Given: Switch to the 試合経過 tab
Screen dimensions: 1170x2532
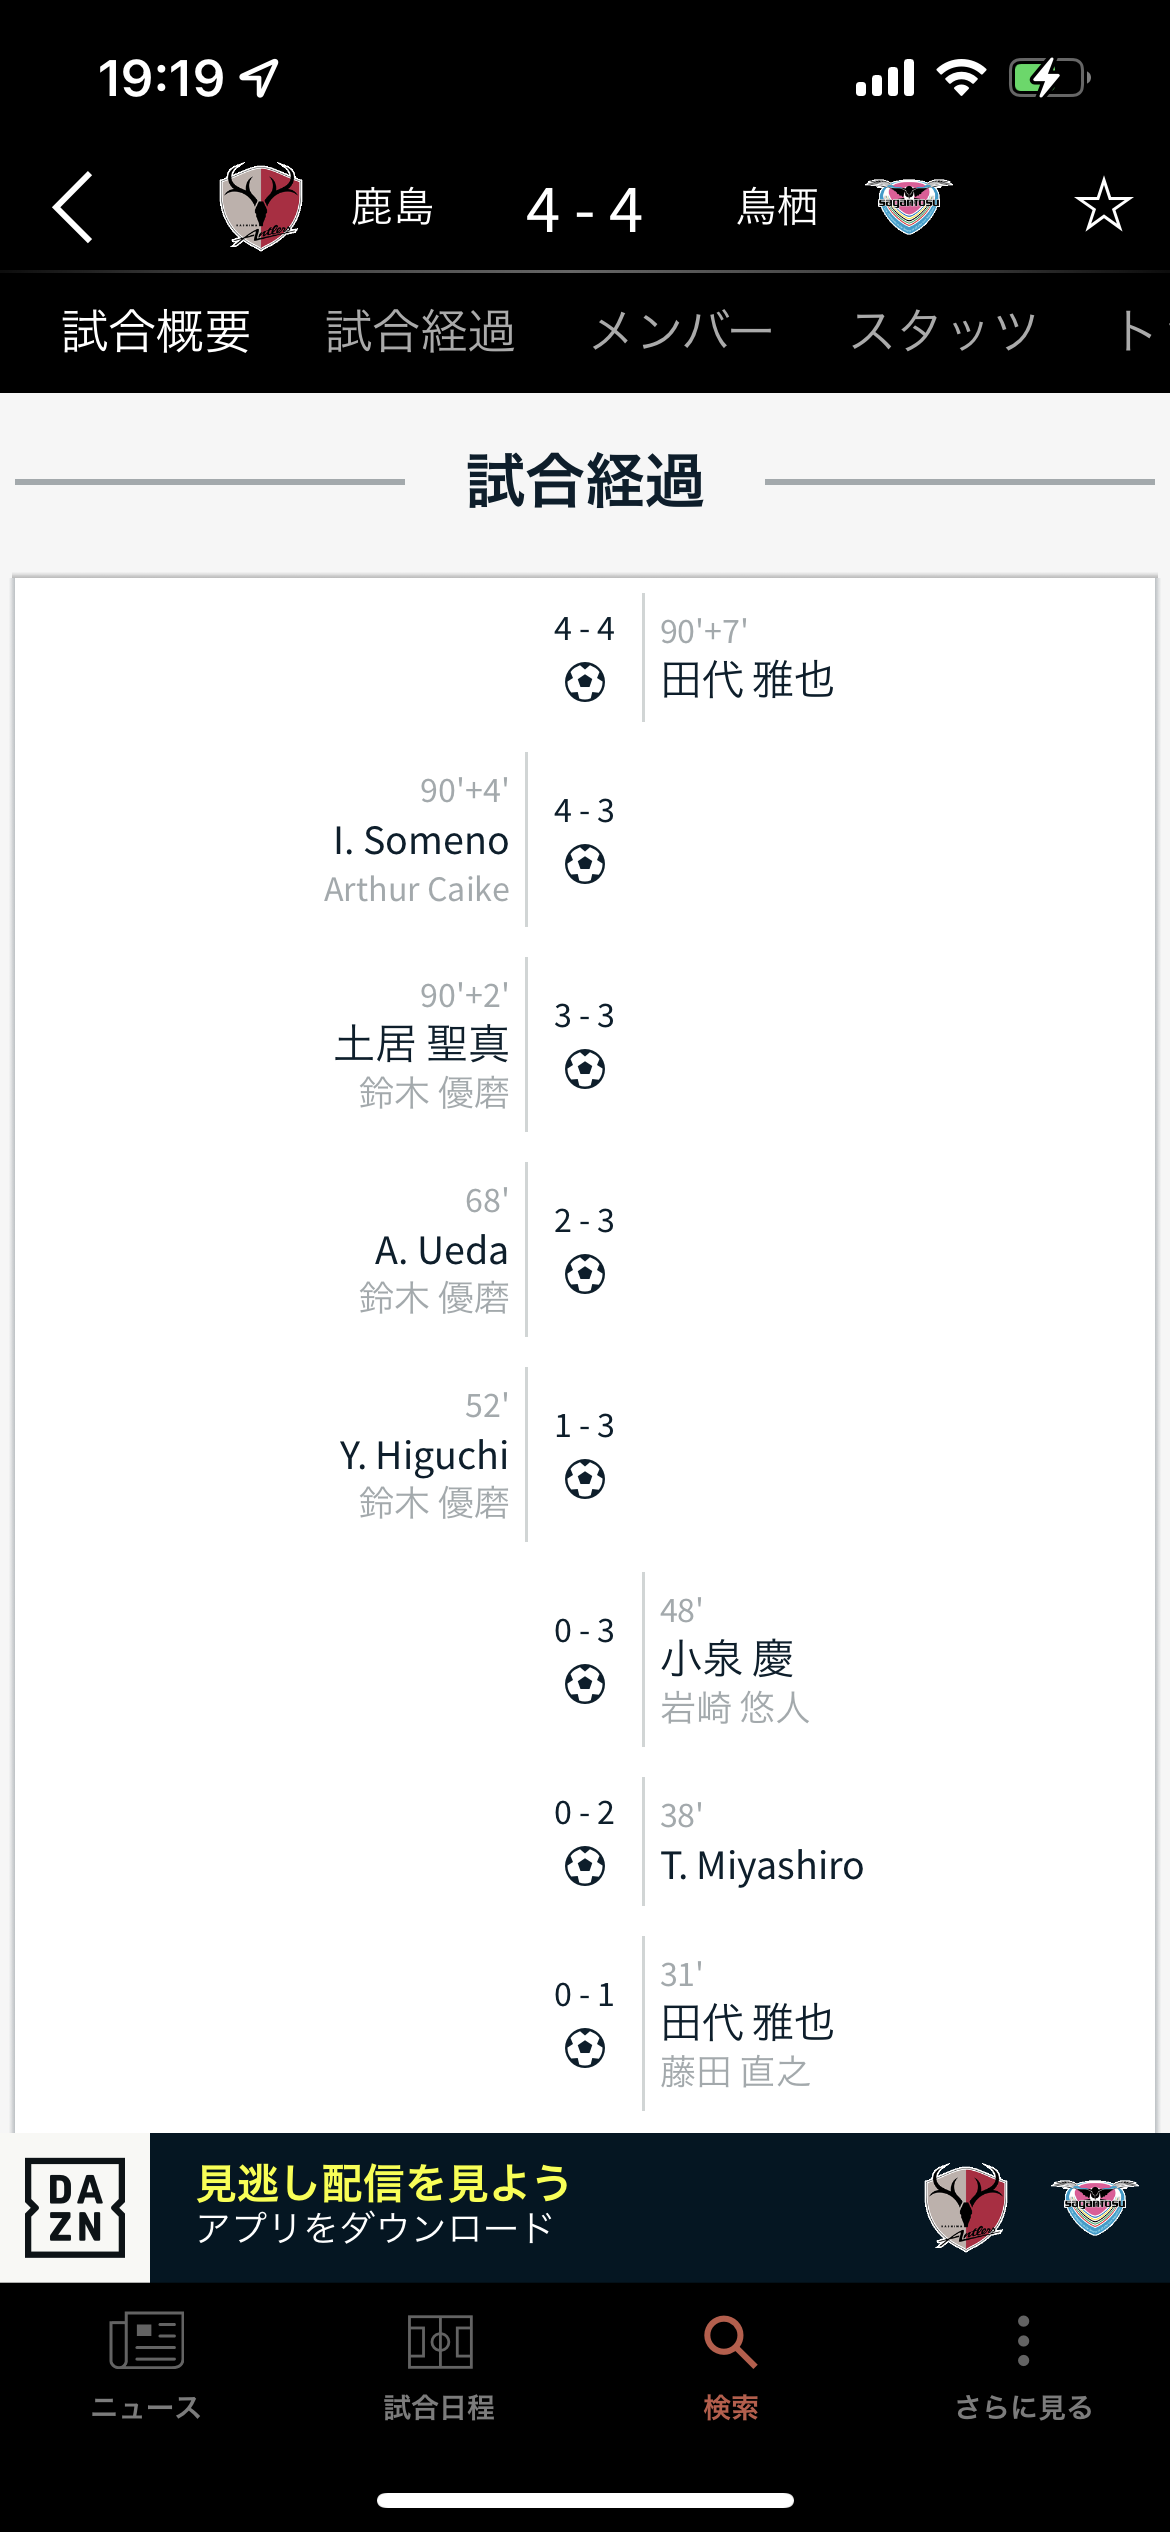Looking at the screenshot, I should (420, 332).
